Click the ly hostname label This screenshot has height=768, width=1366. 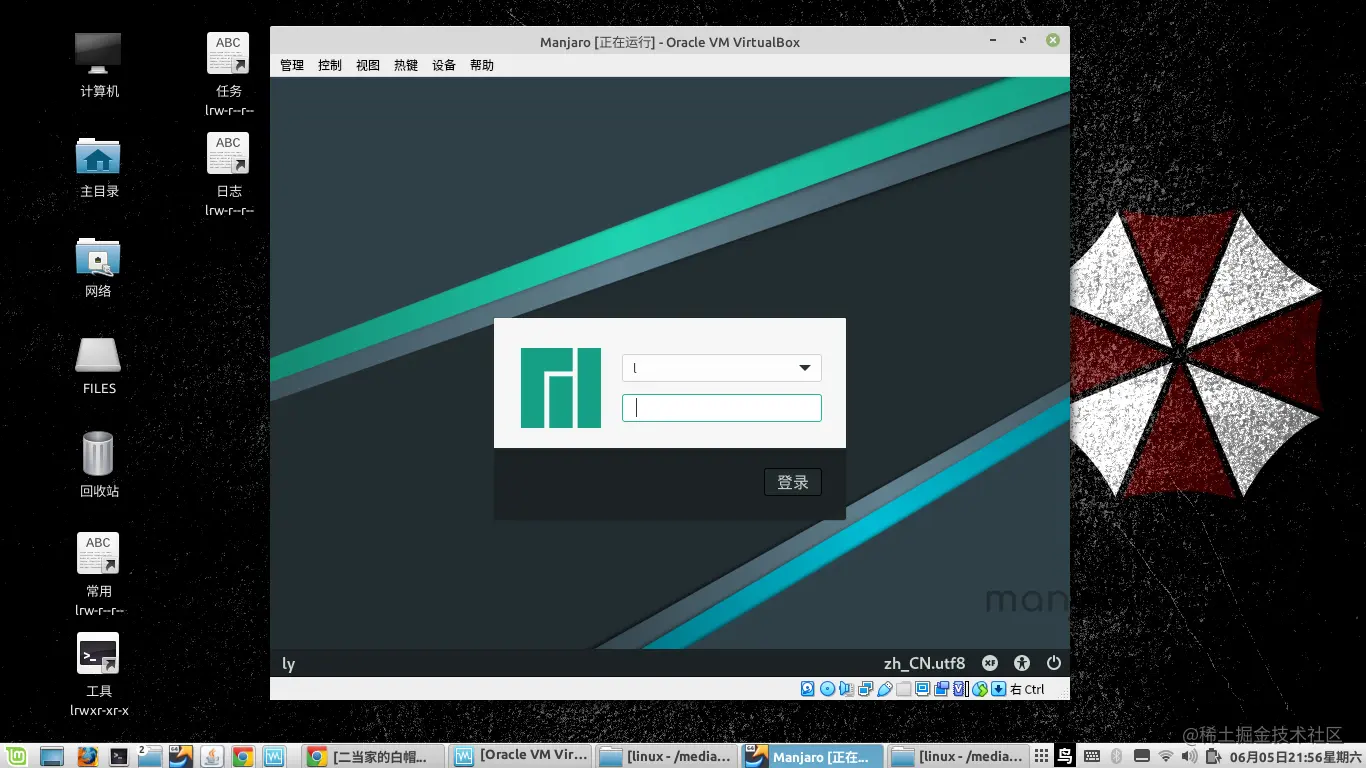[x=288, y=664]
